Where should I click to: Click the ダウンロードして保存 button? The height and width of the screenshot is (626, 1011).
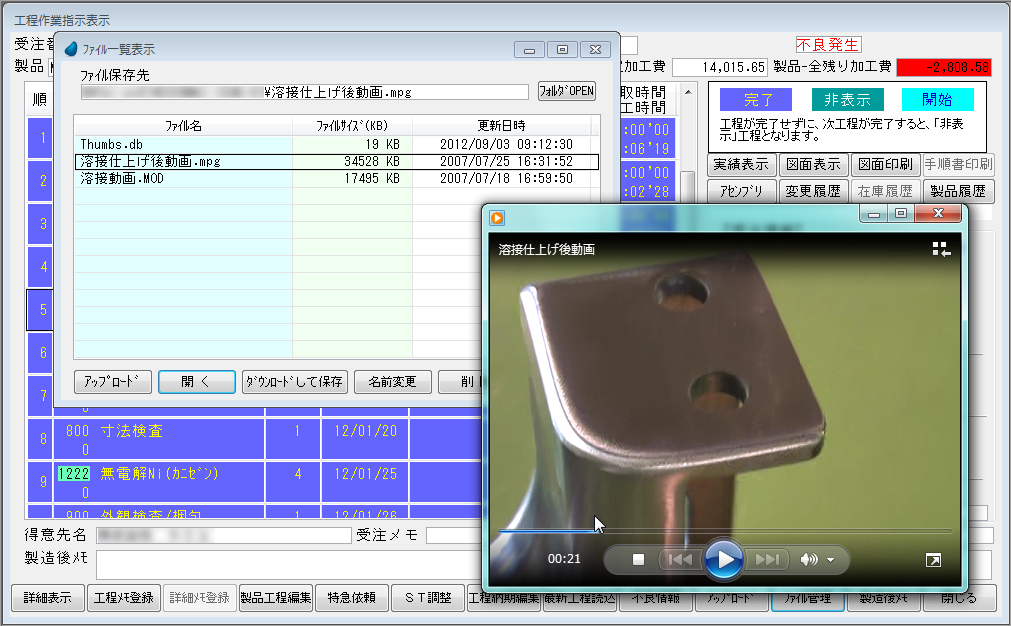point(295,382)
